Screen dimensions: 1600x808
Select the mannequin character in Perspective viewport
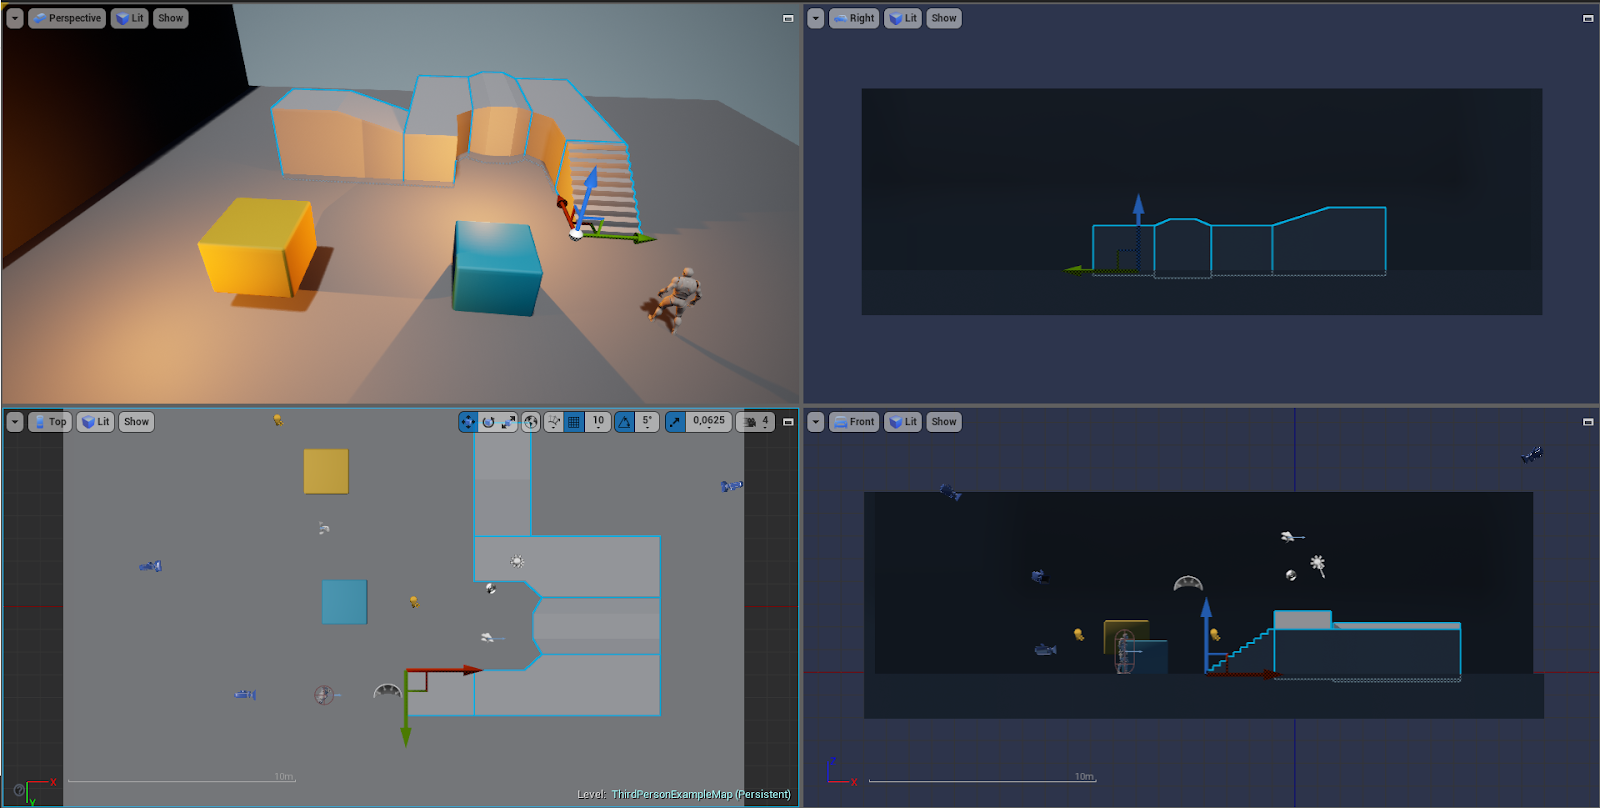(x=679, y=297)
